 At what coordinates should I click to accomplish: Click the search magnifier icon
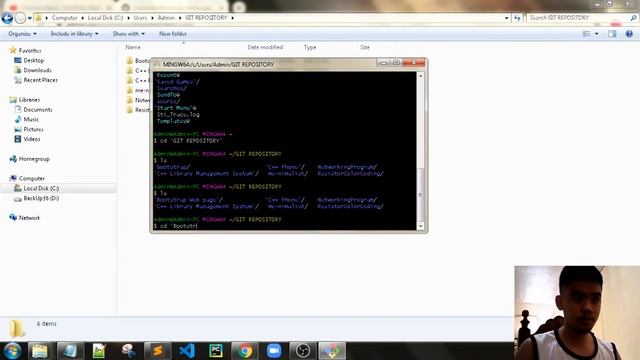click(633, 18)
